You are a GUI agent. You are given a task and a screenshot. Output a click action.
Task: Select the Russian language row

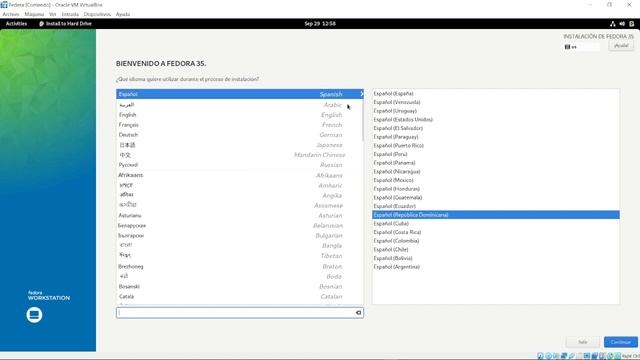point(240,165)
